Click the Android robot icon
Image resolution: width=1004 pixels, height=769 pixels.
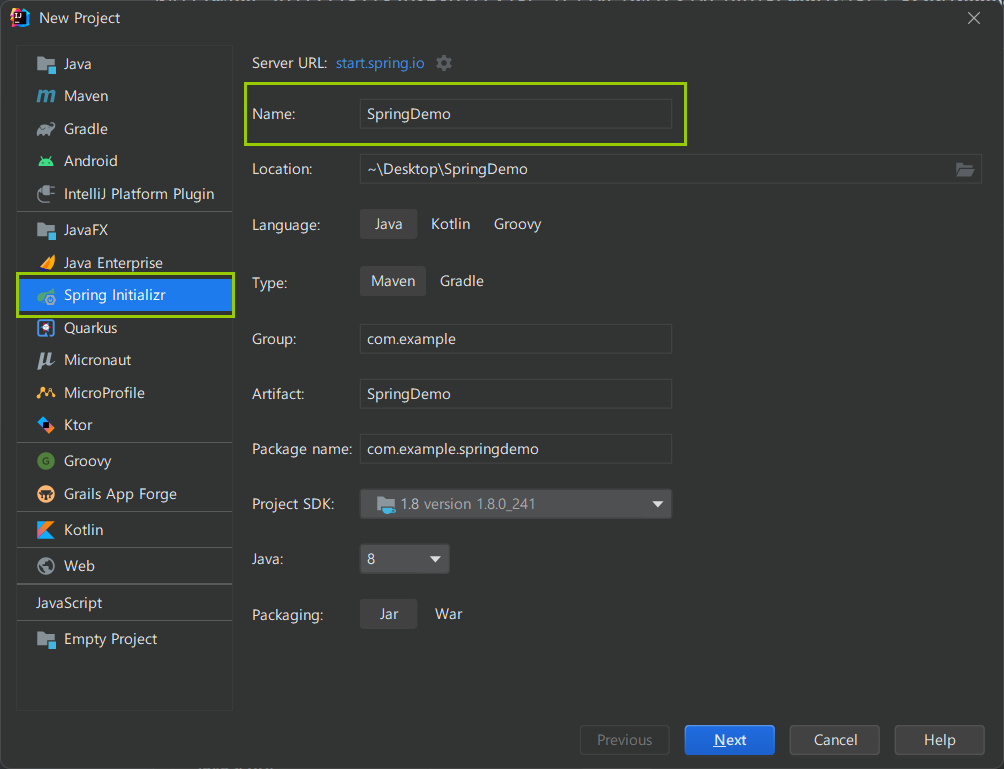pyautogui.click(x=46, y=161)
